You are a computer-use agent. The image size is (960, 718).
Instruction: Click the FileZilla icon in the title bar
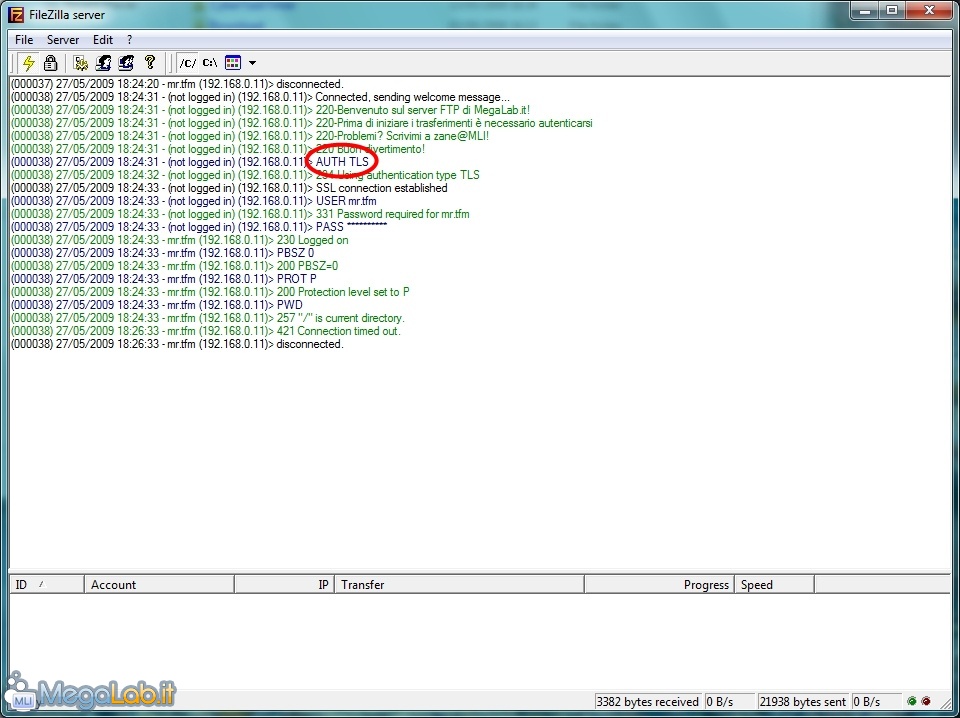point(17,14)
